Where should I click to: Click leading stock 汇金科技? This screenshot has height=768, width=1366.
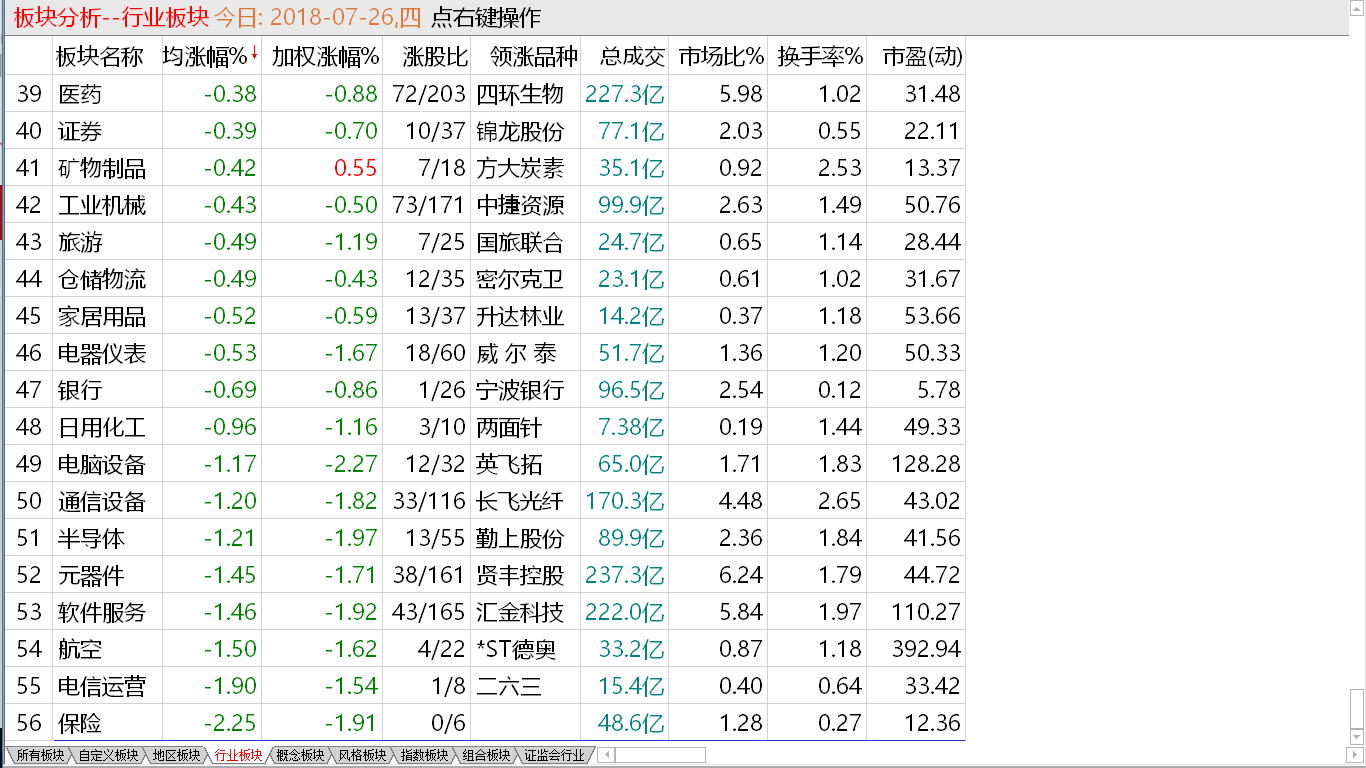tap(520, 612)
